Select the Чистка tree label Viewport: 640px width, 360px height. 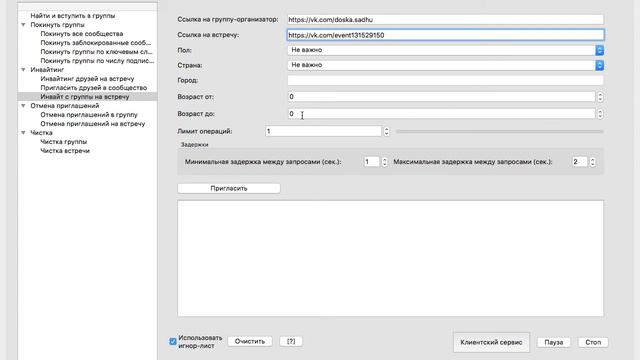[41, 133]
